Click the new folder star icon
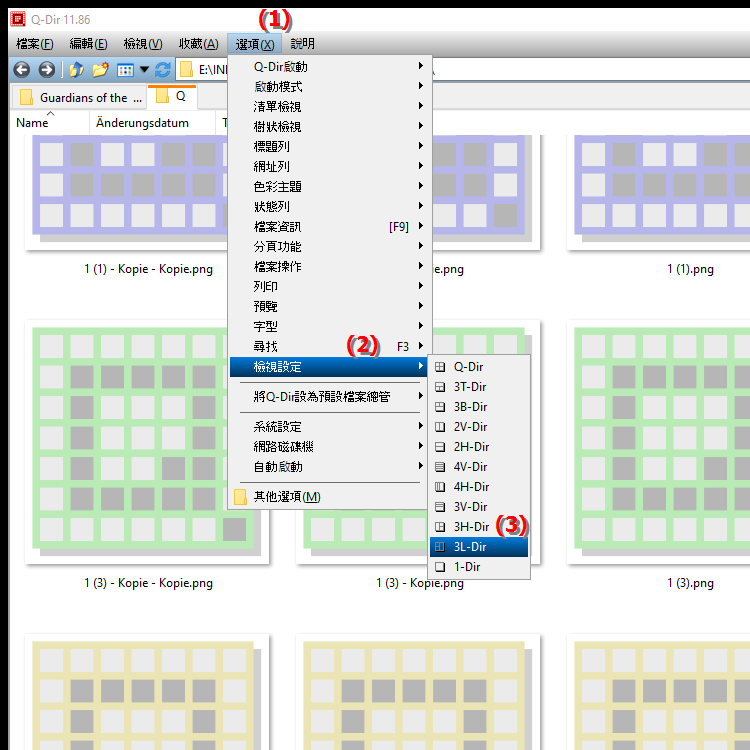This screenshot has height=750, width=750. click(x=100, y=70)
